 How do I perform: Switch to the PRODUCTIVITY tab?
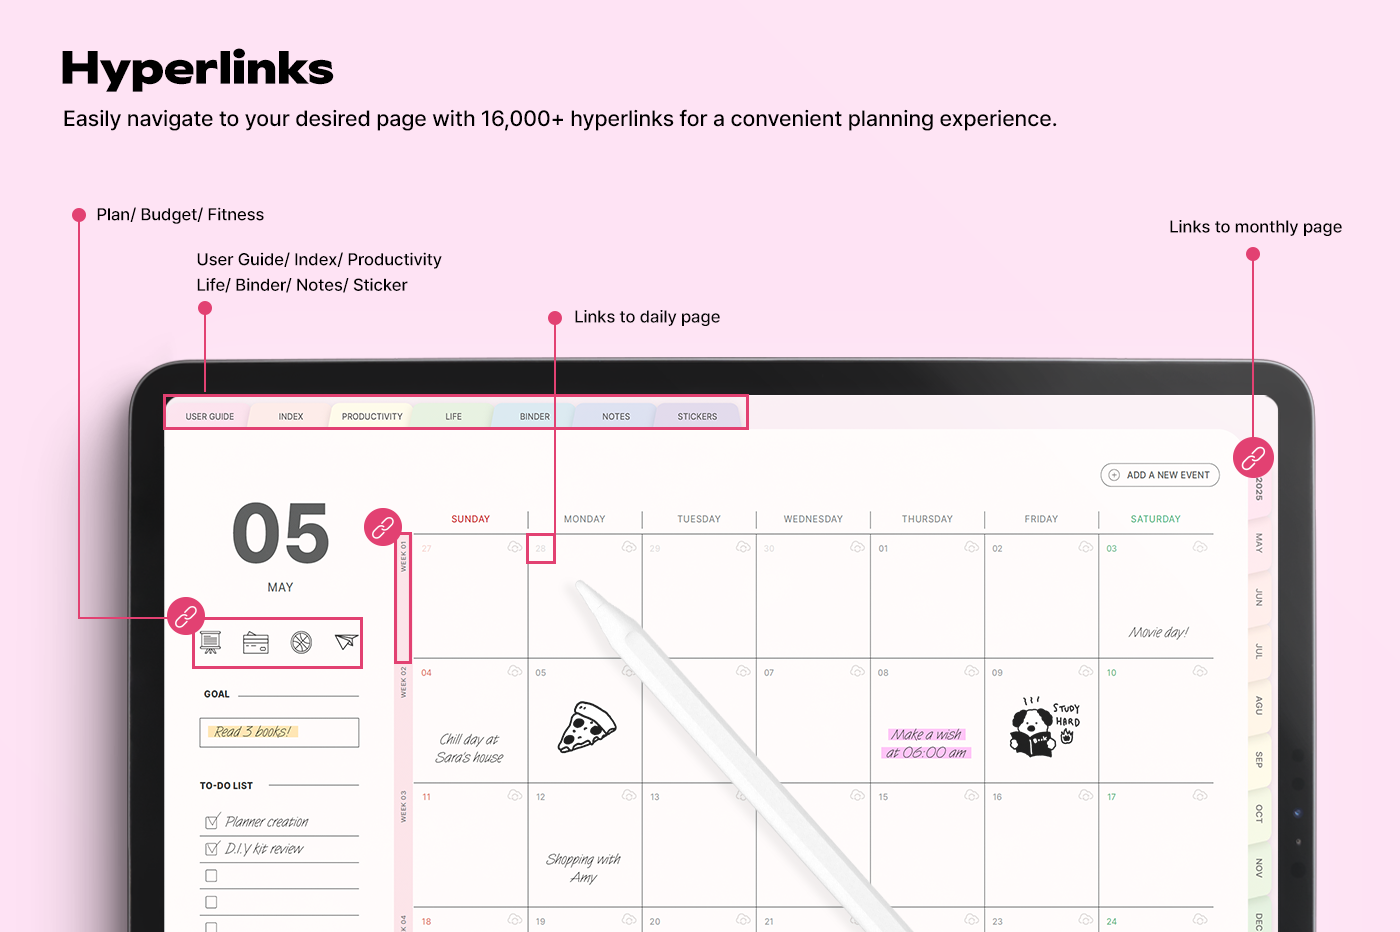[x=372, y=416]
